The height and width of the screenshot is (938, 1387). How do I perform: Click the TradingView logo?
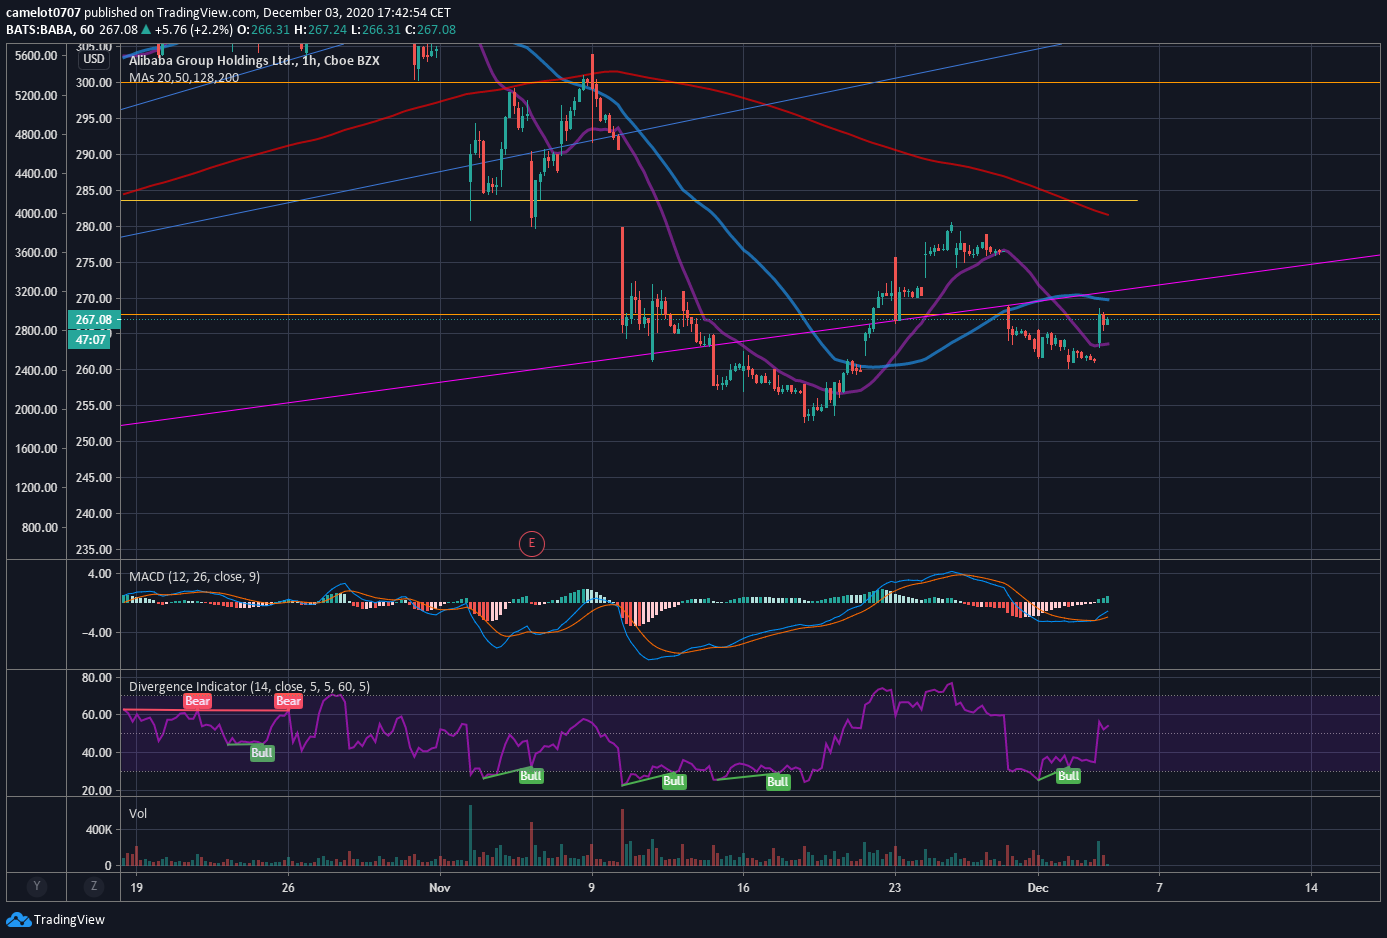pos(56,919)
